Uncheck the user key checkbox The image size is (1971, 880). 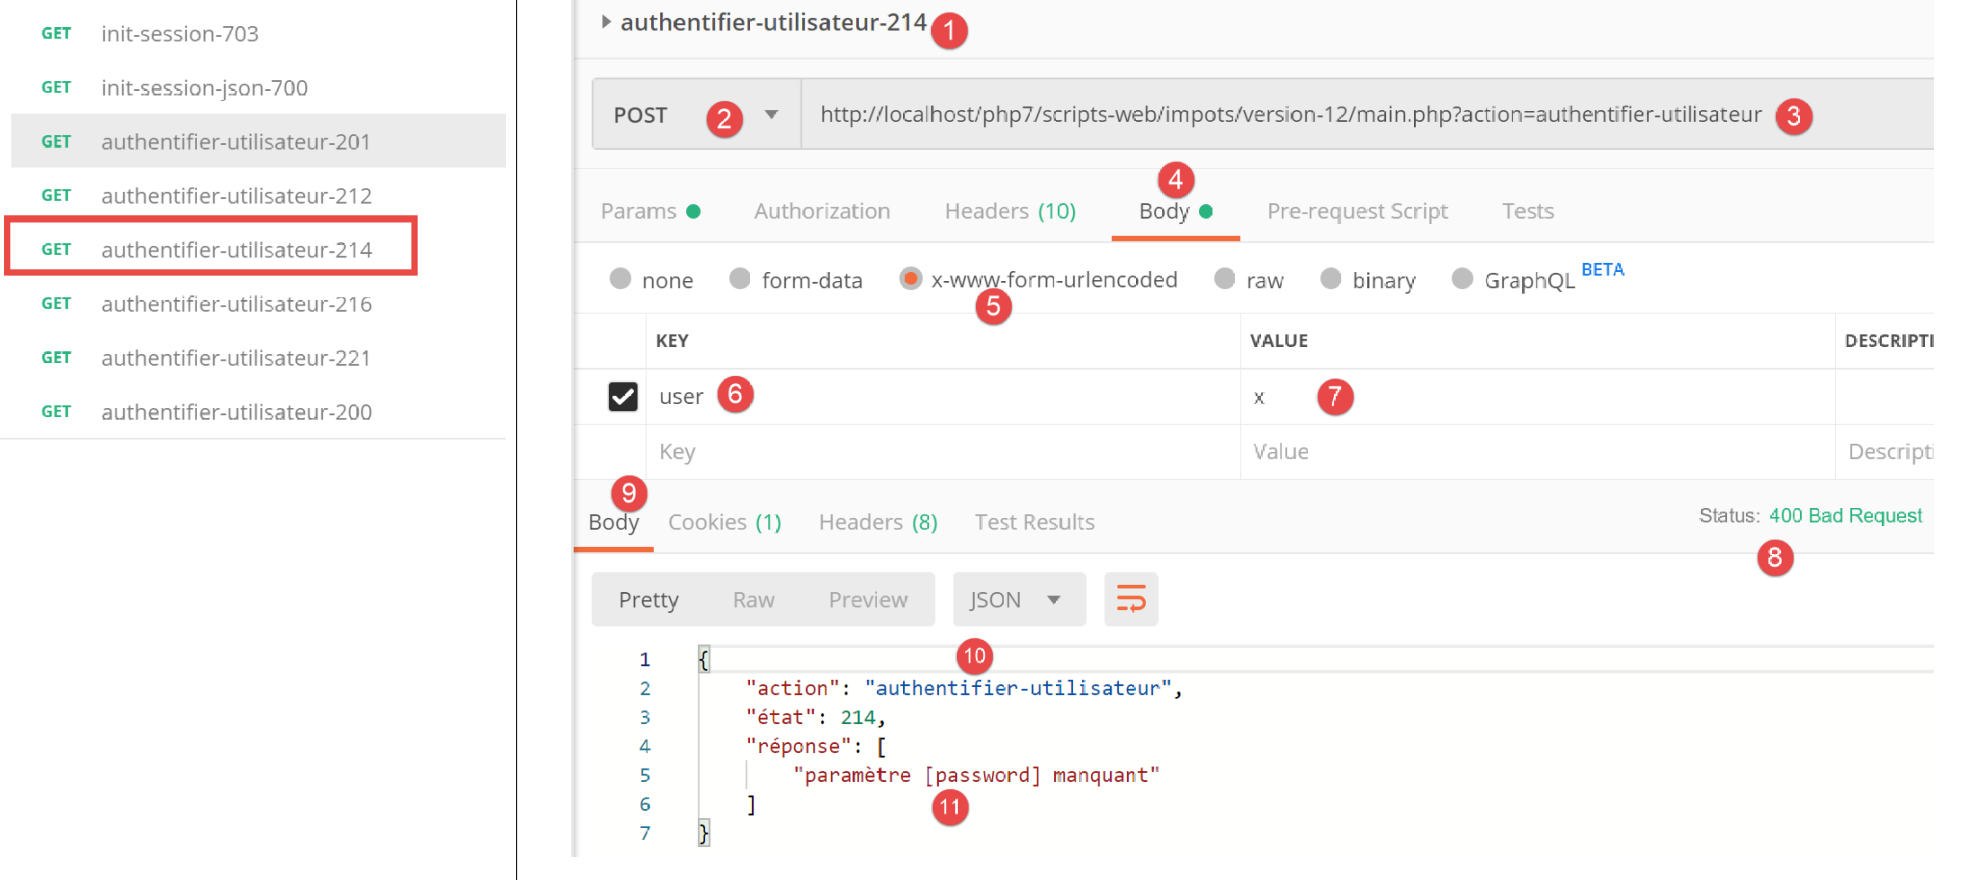(623, 397)
